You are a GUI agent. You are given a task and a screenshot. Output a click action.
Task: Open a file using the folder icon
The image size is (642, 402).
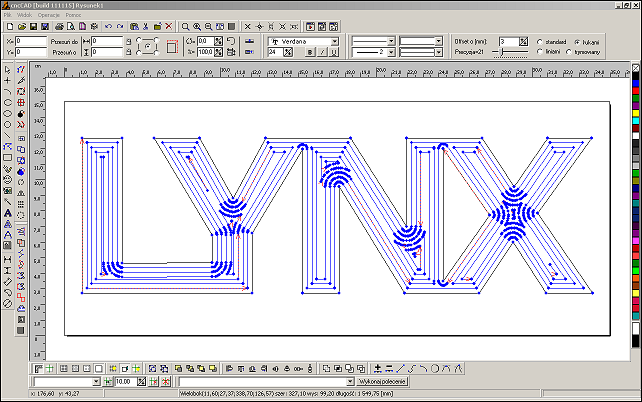pyautogui.click(x=22, y=27)
